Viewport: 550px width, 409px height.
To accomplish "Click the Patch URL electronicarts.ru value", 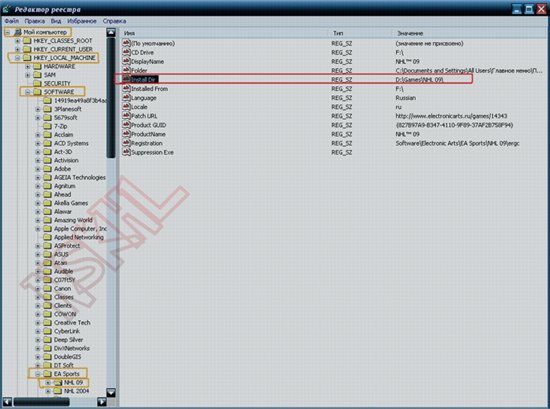I will (451, 116).
